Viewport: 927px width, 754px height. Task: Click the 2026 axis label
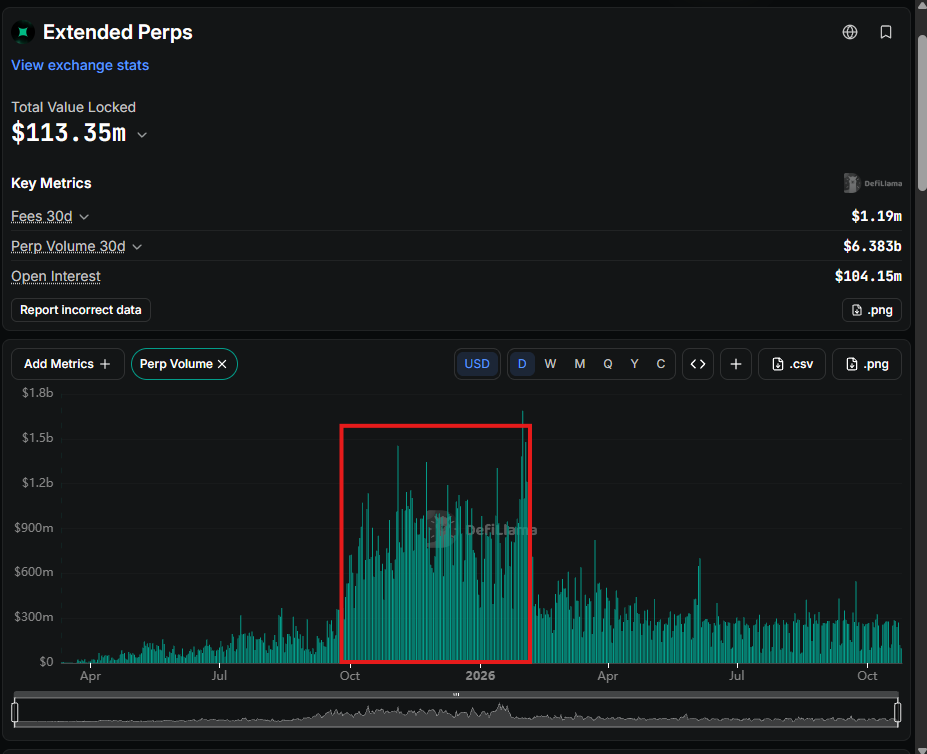480,675
